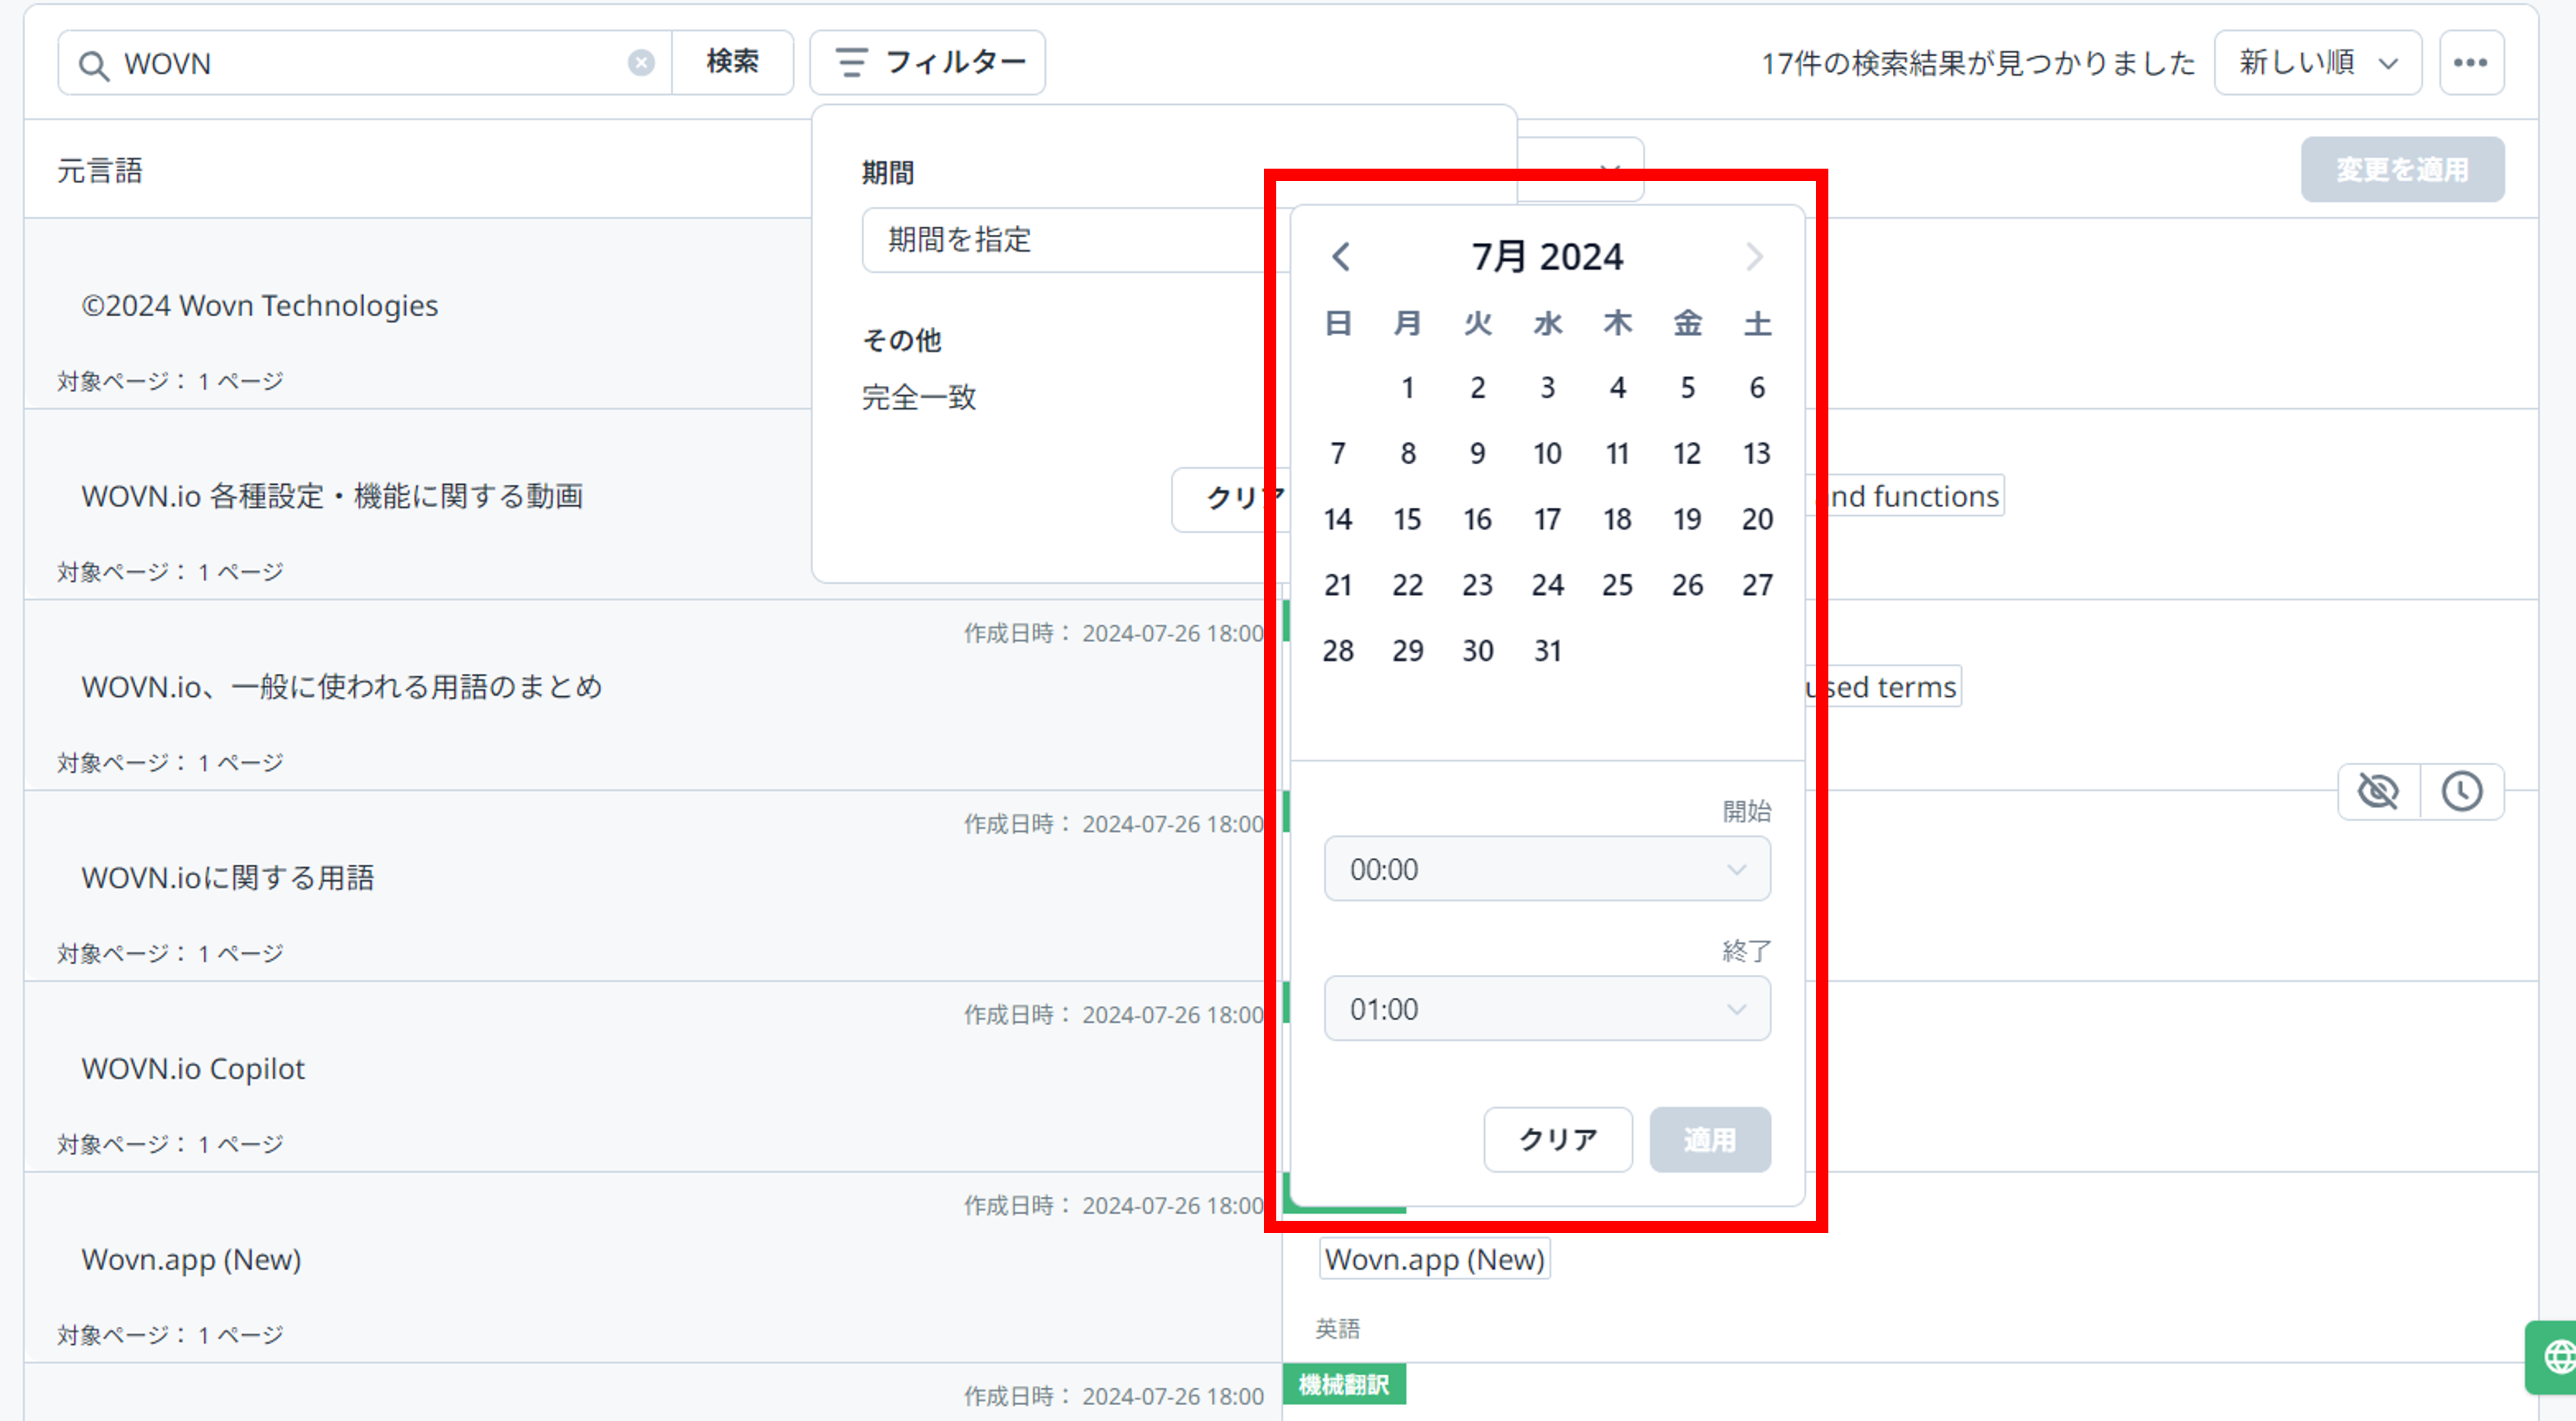Open the 終了 end time dropdown showing 01:00
2576x1421 pixels.
pyautogui.click(x=1546, y=1008)
